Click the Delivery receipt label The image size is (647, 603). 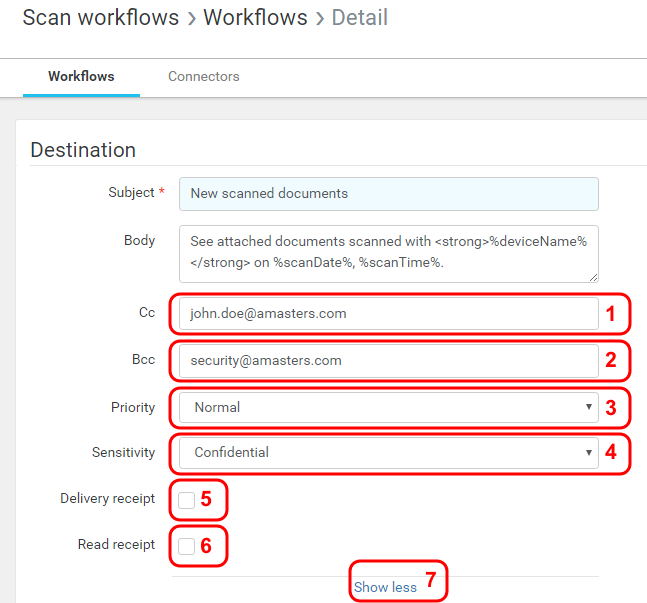(x=107, y=498)
